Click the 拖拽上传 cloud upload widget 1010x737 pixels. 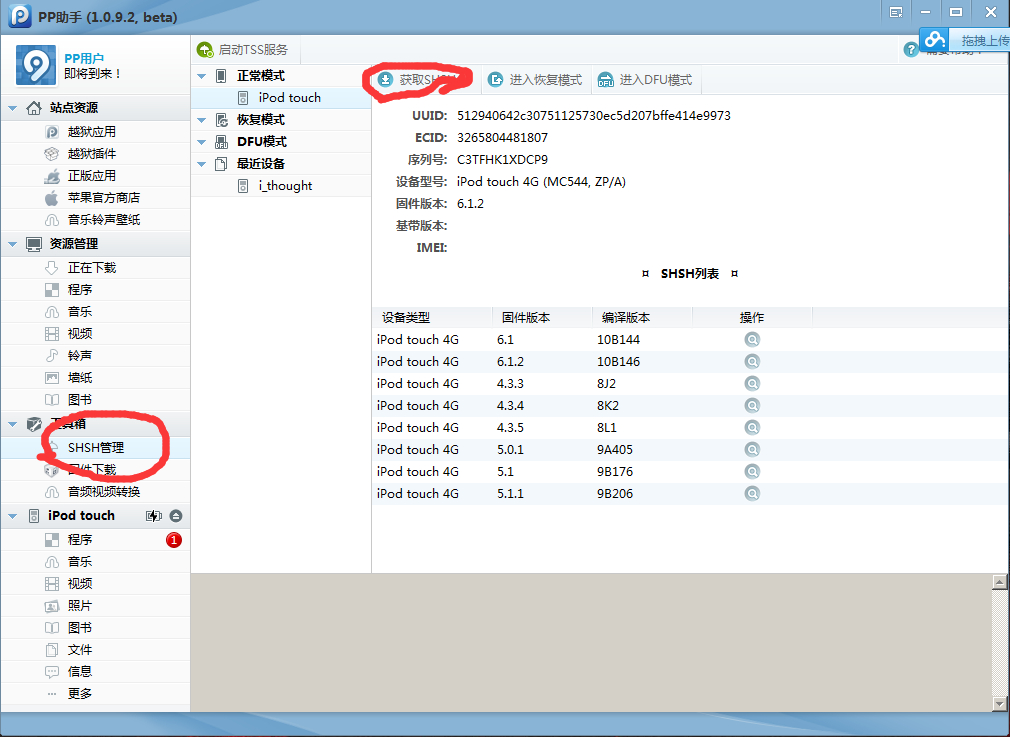click(964, 40)
